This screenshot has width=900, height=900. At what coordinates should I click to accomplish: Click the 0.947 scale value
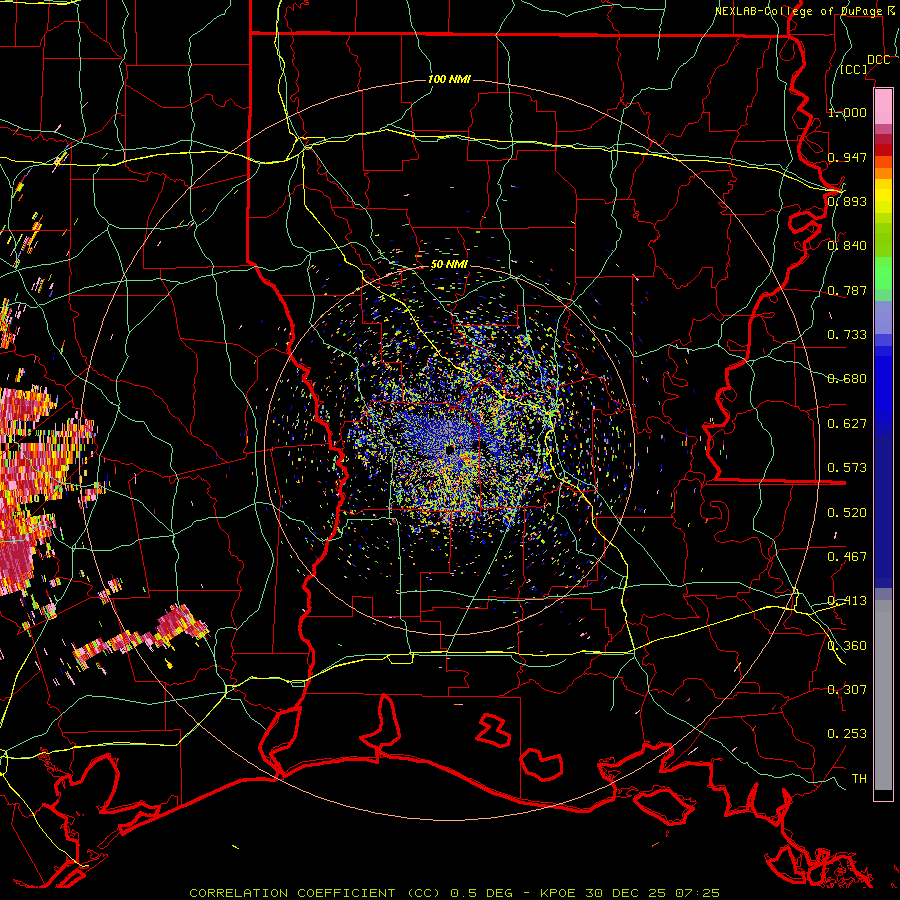(x=847, y=157)
